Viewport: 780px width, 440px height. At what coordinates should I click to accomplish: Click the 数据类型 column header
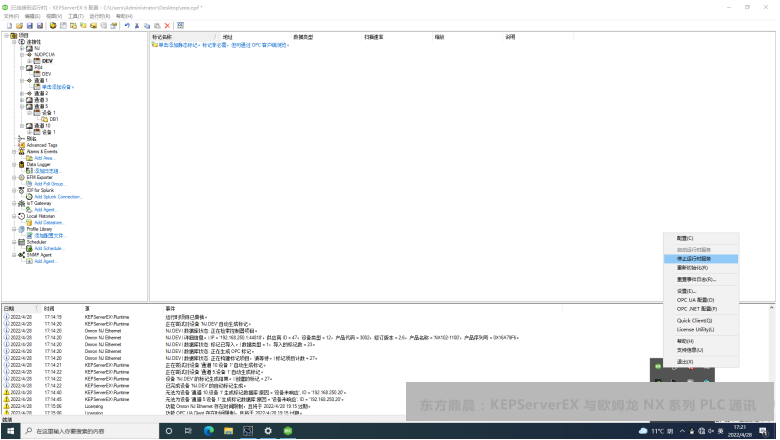tap(326, 37)
